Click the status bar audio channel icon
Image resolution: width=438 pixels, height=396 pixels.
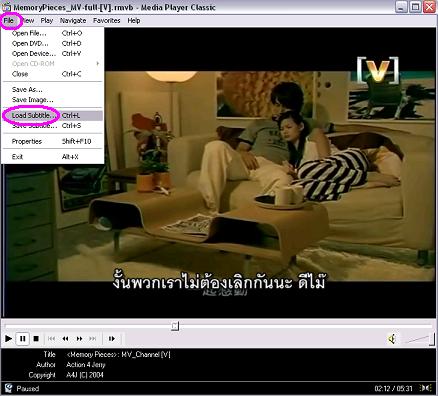(425, 388)
